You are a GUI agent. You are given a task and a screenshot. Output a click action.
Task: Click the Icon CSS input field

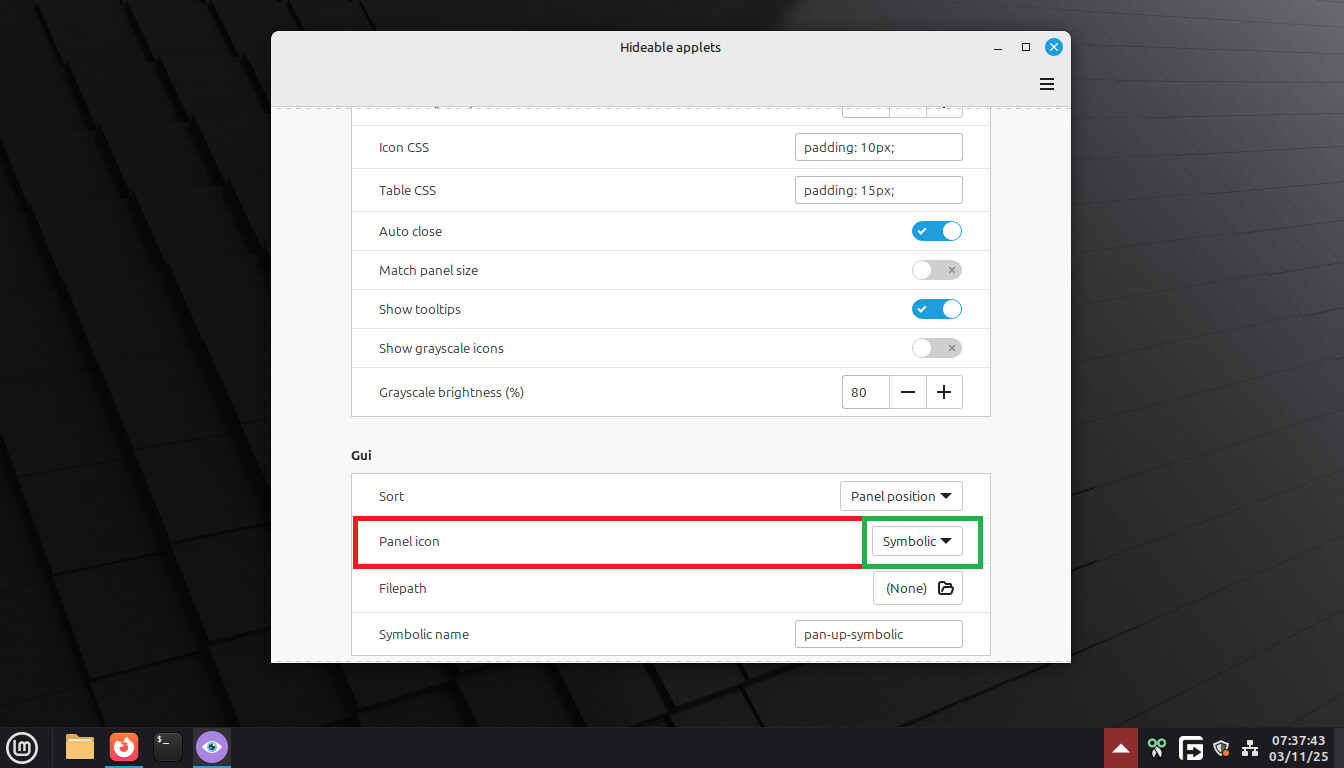[x=878, y=147]
